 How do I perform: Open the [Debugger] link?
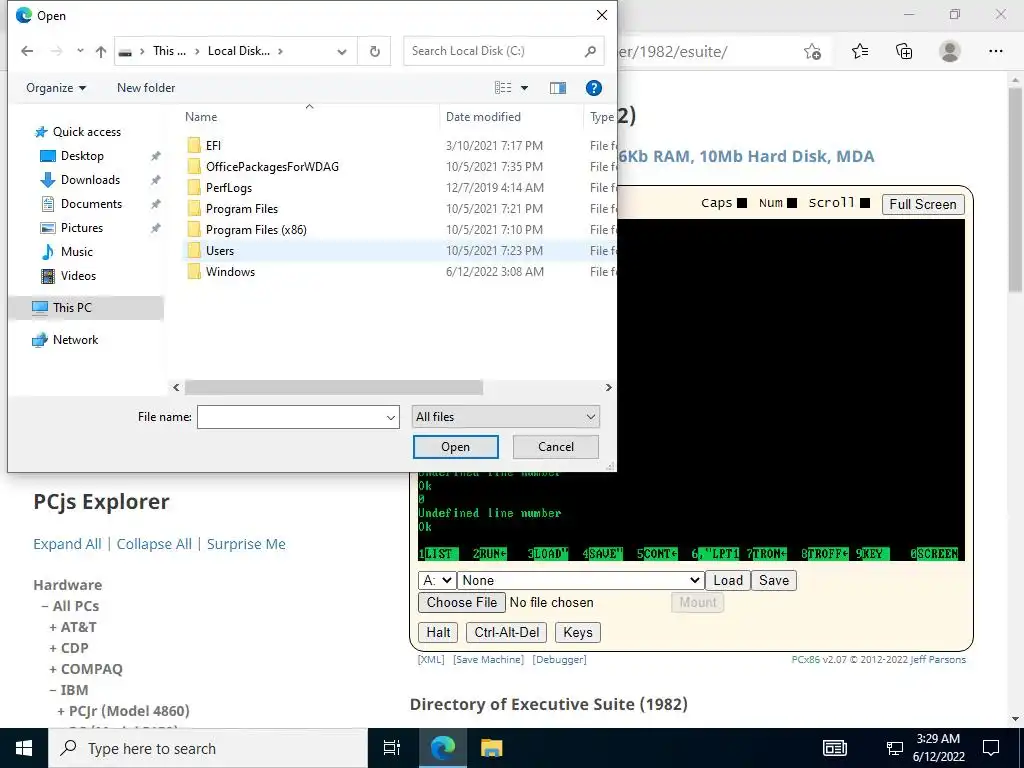tap(560, 660)
